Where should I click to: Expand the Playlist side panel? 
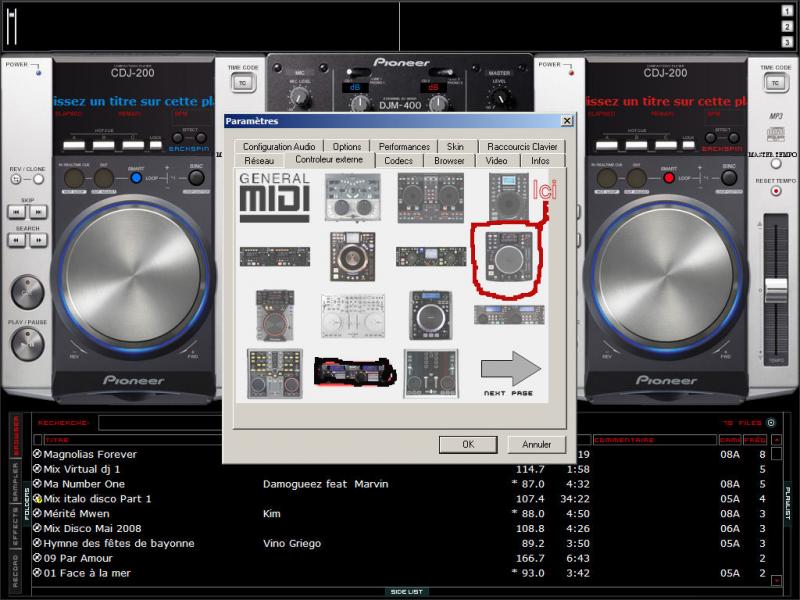pyautogui.click(x=787, y=500)
